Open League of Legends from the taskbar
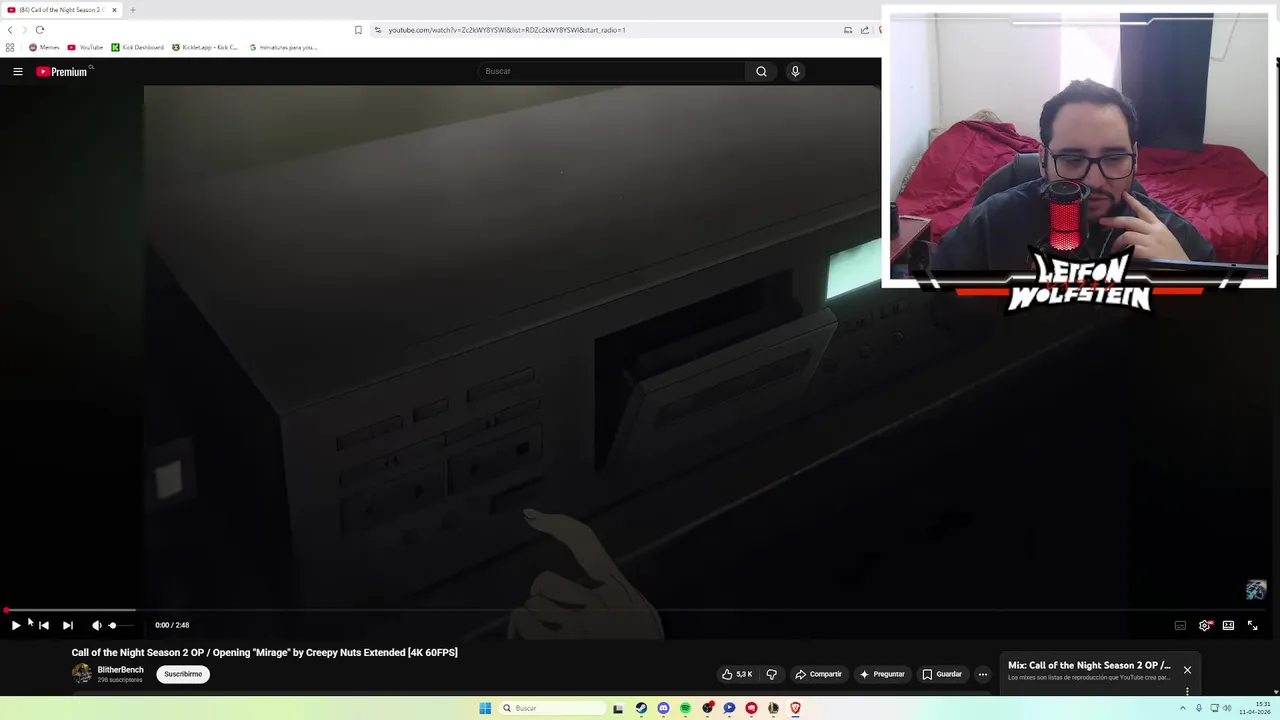This screenshot has width=1280, height=720. (773, 708)
